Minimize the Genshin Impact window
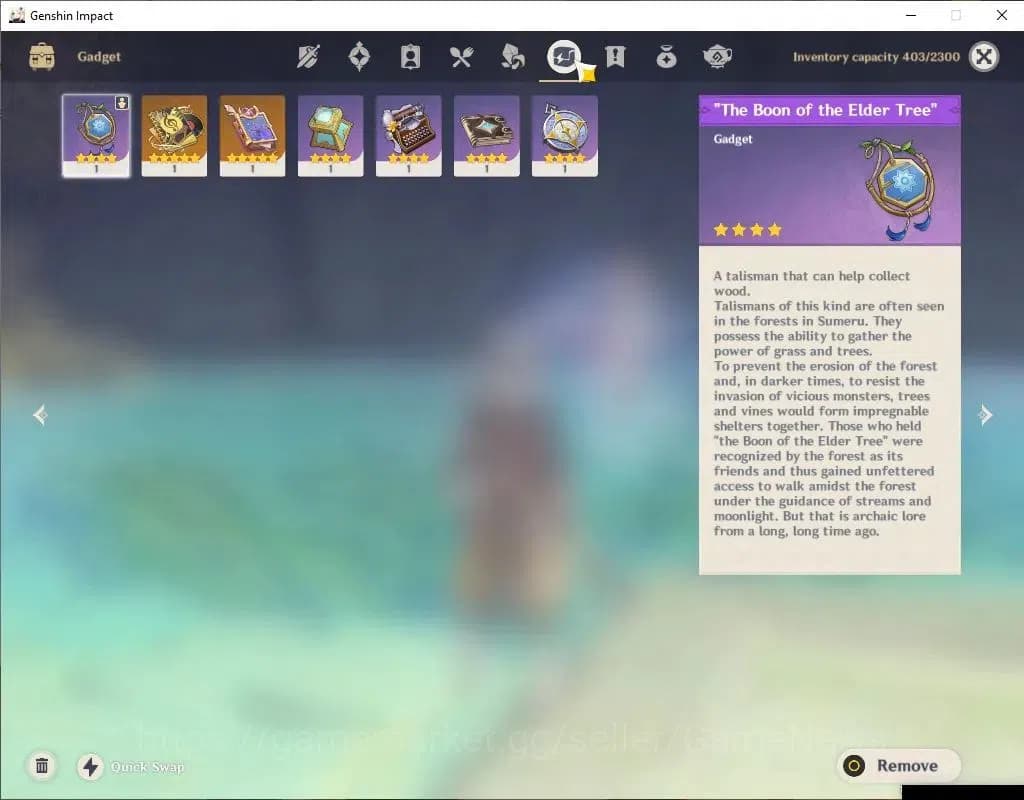Screen dimensions: 1024x800 click(911, 15)
